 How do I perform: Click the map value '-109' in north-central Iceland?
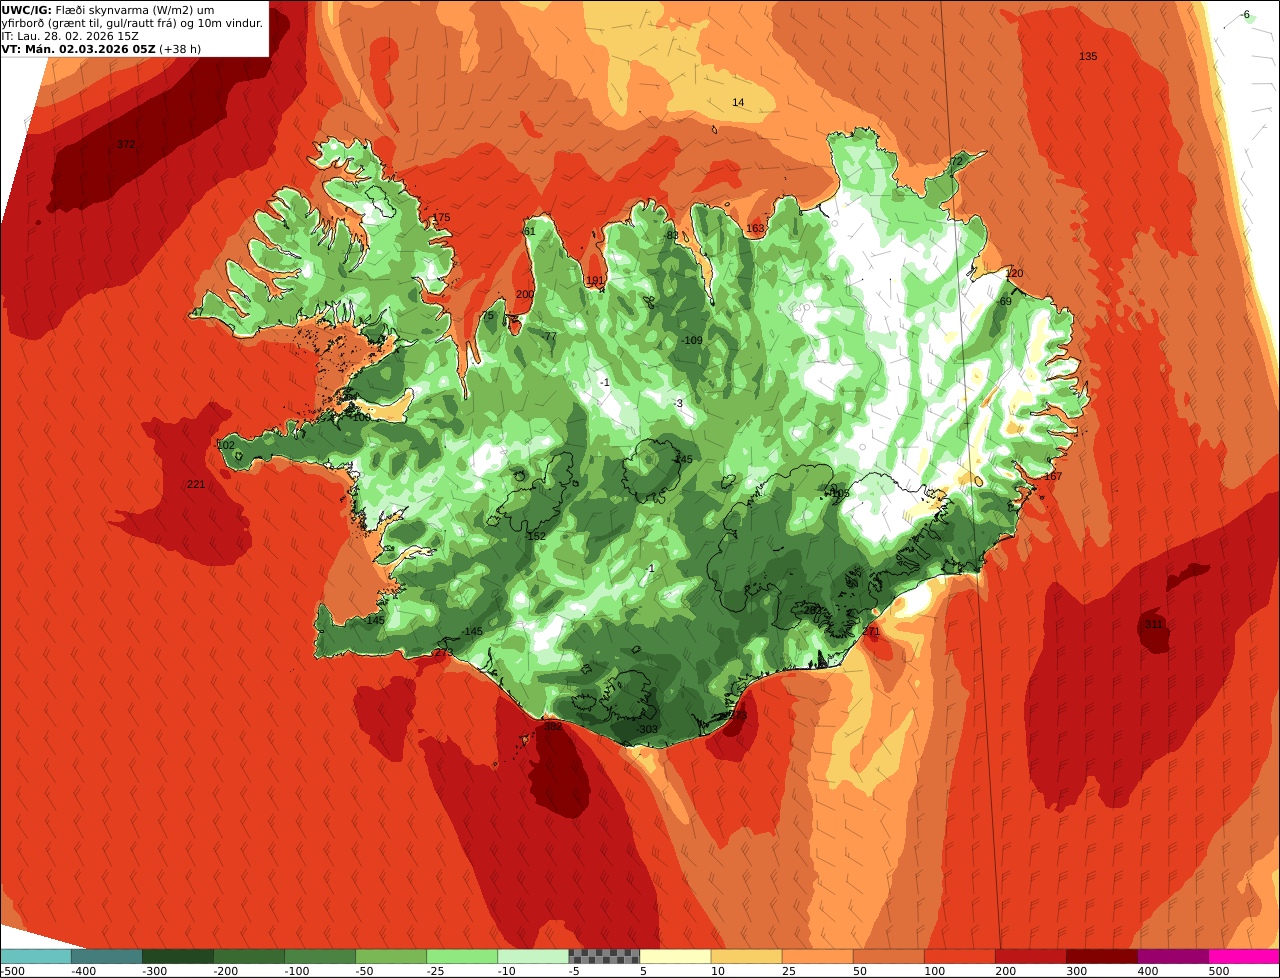692,341
